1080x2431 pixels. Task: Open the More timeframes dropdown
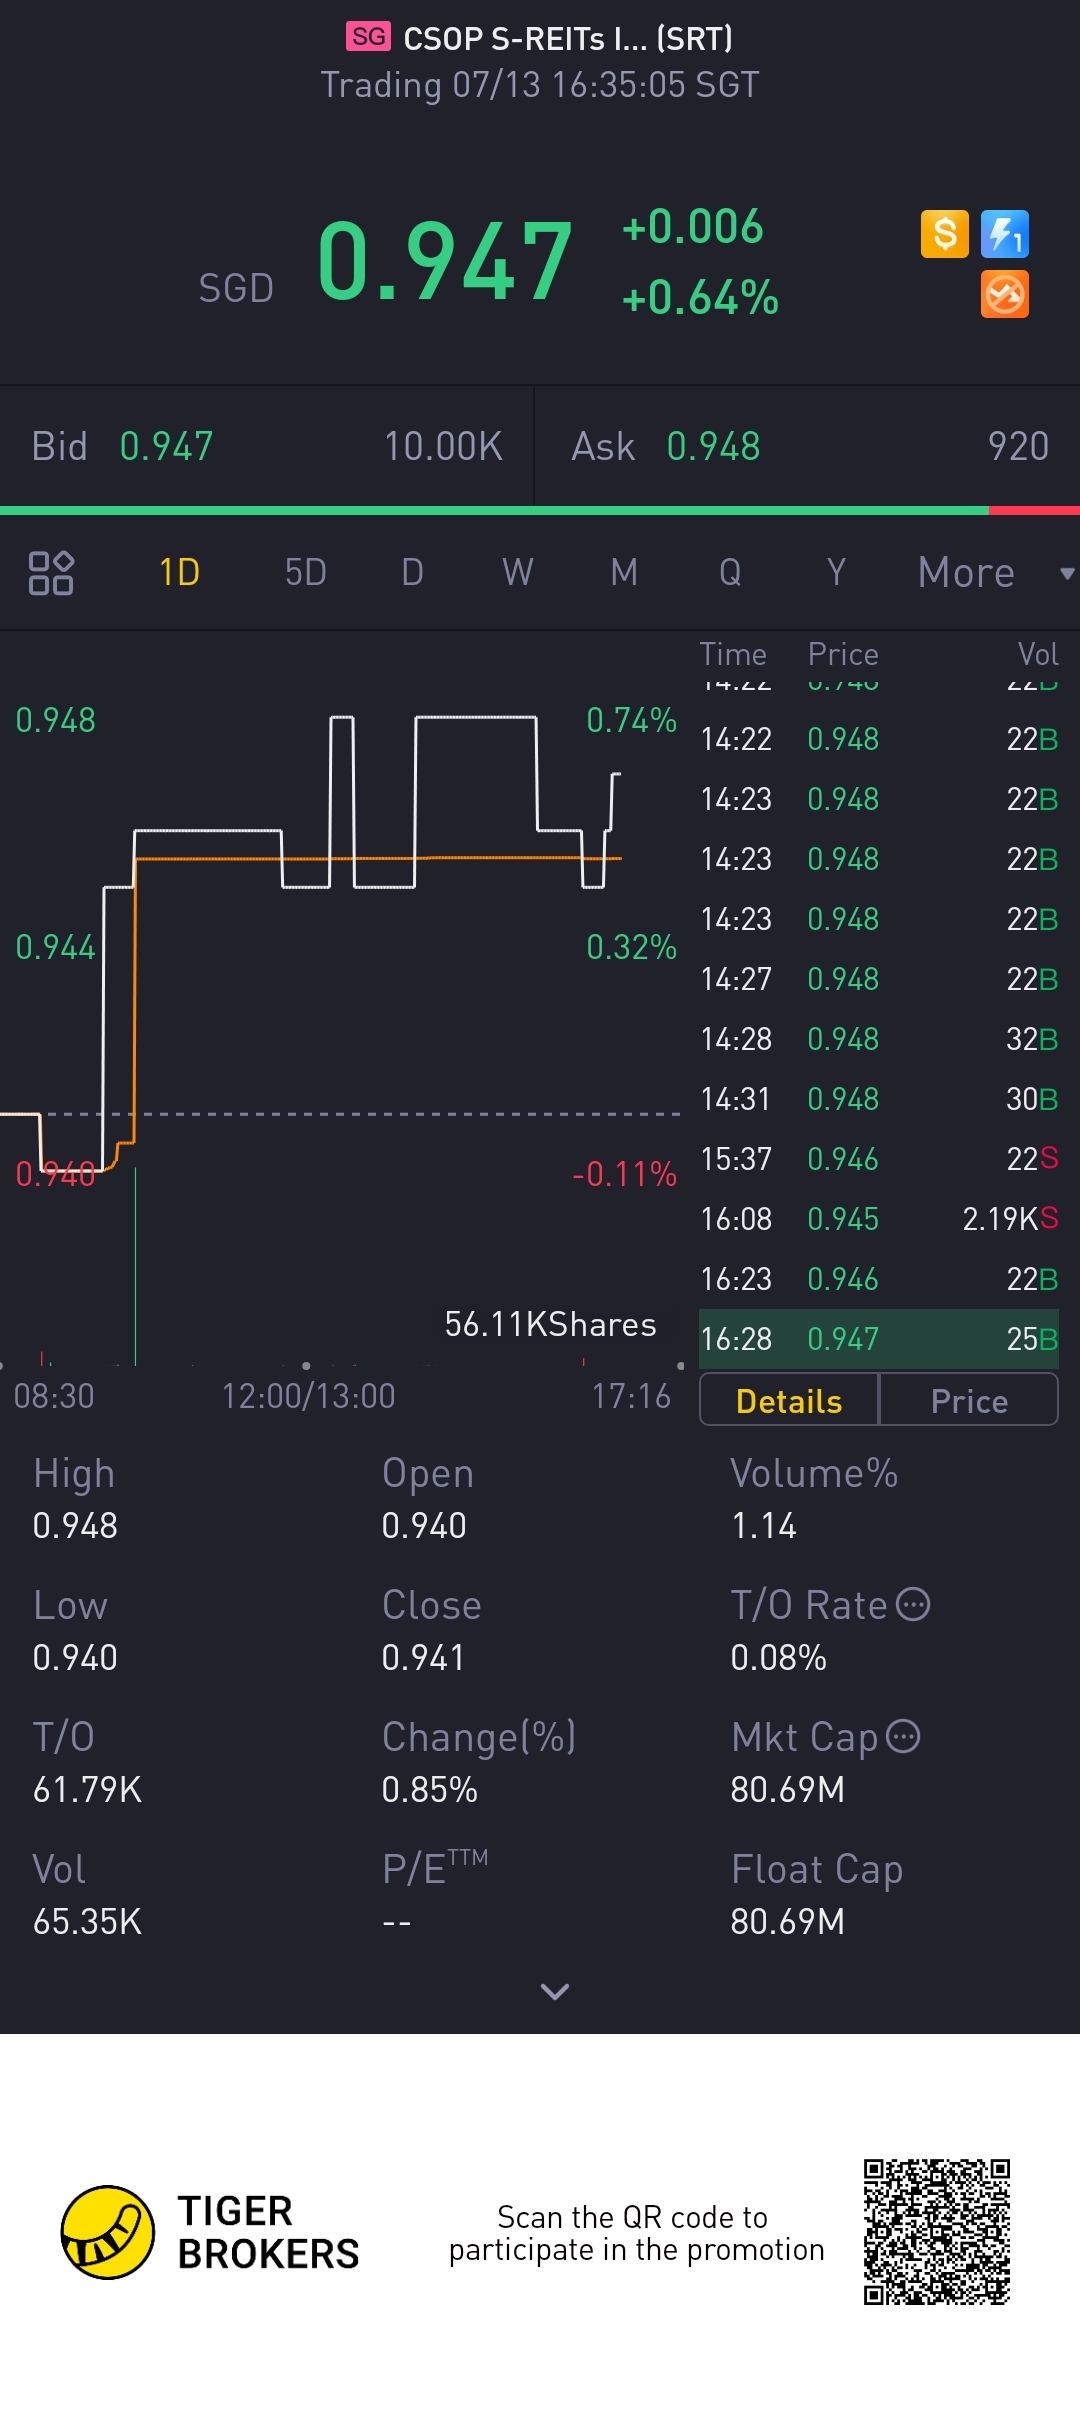tap(996, 573)
